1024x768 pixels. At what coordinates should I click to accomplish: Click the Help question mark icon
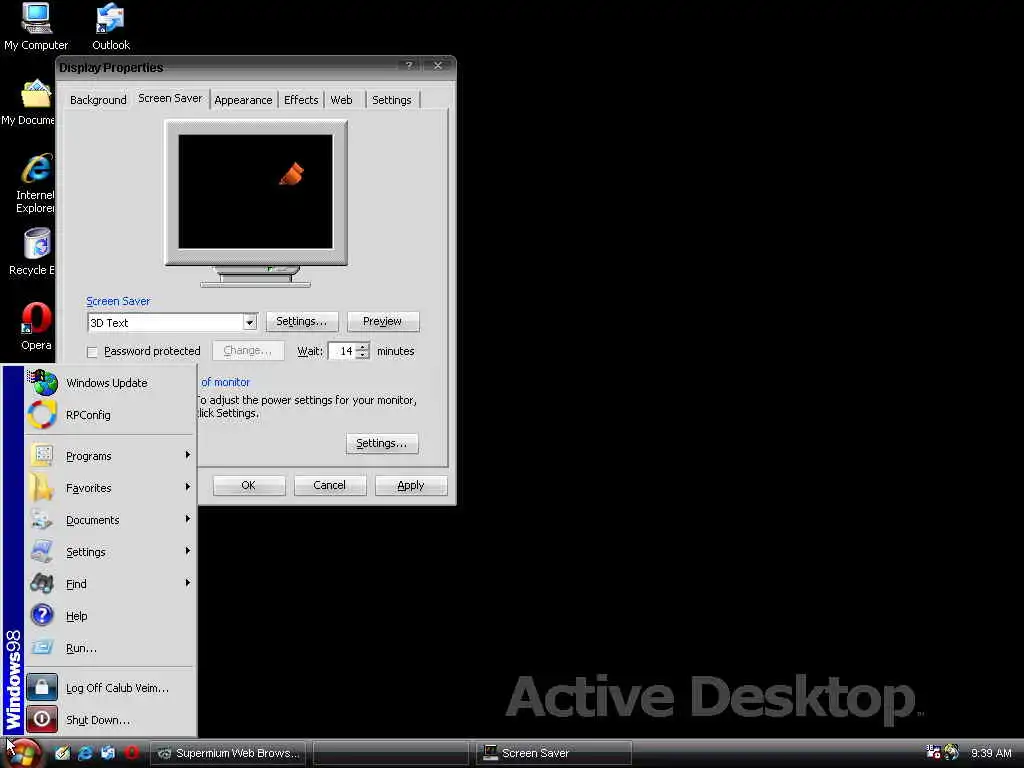tap(42, 615)
